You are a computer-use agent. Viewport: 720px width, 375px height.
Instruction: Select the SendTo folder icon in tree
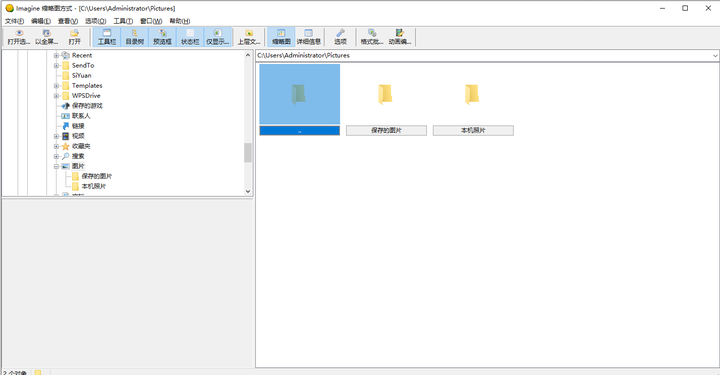click(66, 65)
